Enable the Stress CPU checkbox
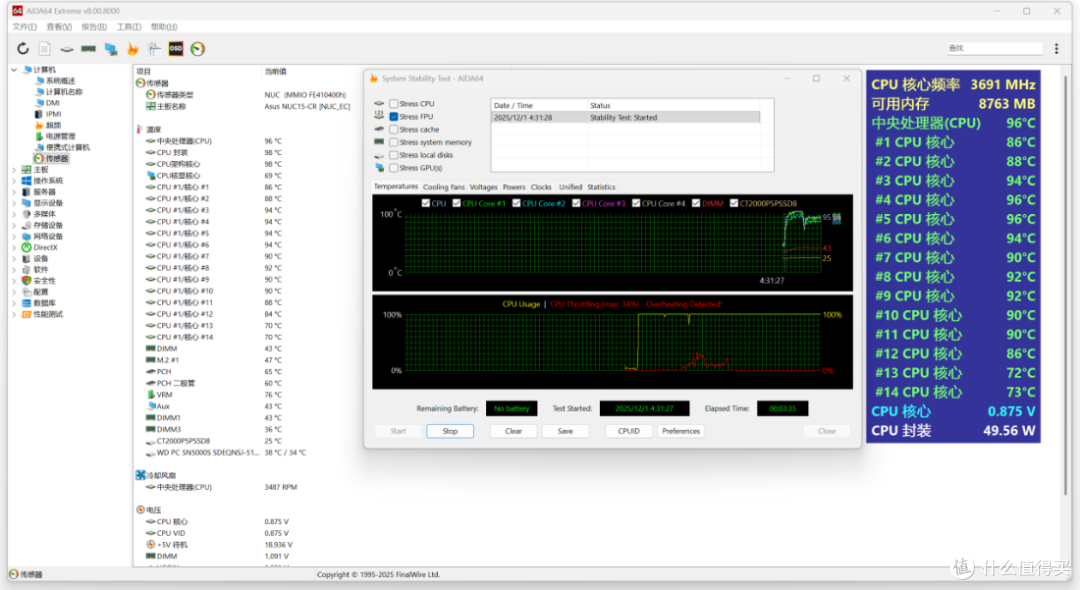This screenshot has width=1080, height=590. click(x=393, y=103)
